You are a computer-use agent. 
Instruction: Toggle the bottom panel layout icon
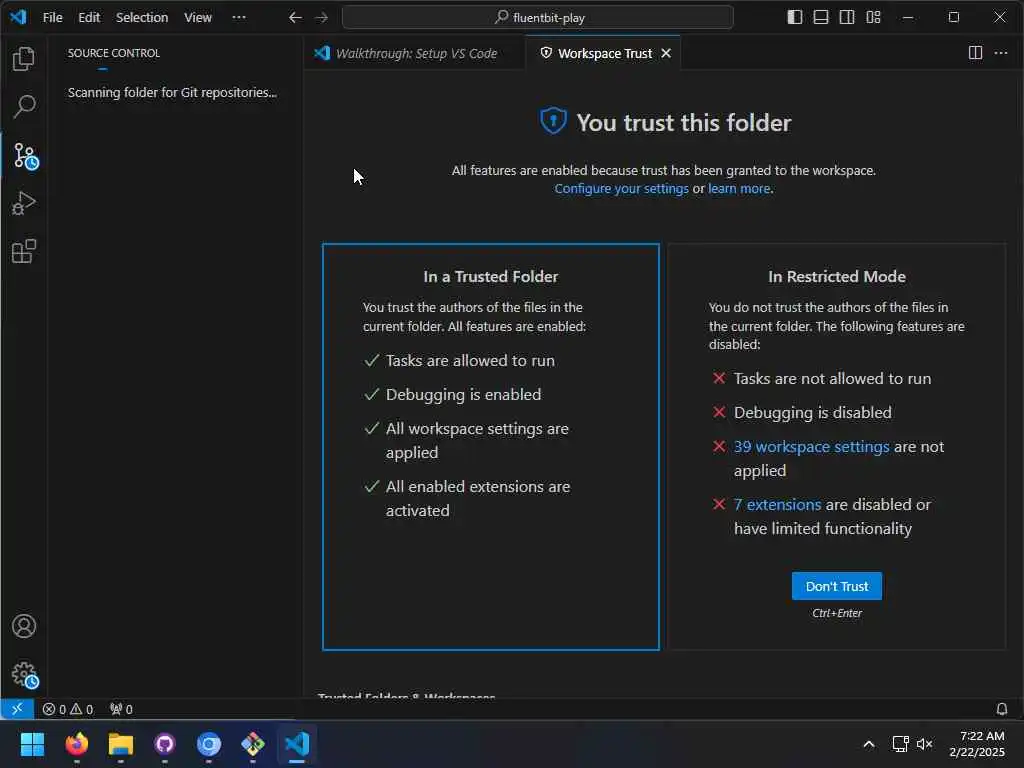click(821, 18)
